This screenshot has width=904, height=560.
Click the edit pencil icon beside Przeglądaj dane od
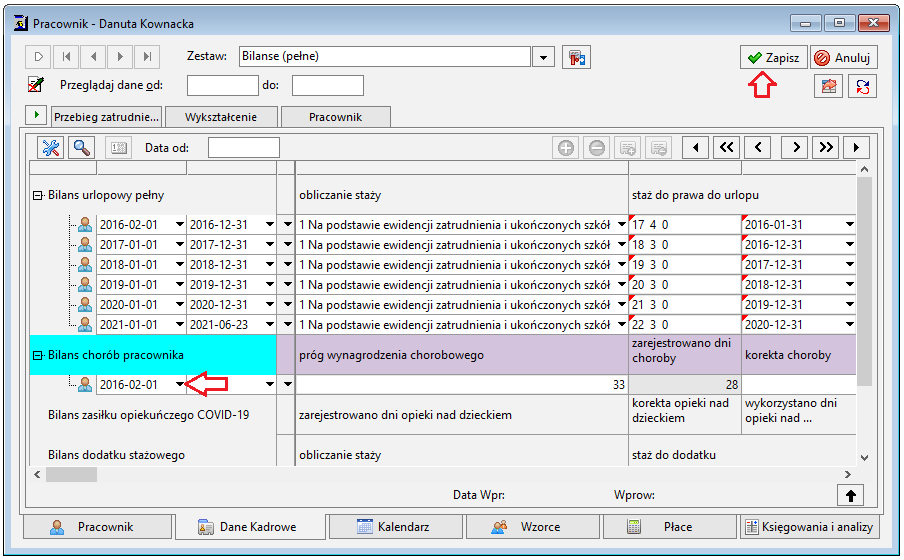36,85
